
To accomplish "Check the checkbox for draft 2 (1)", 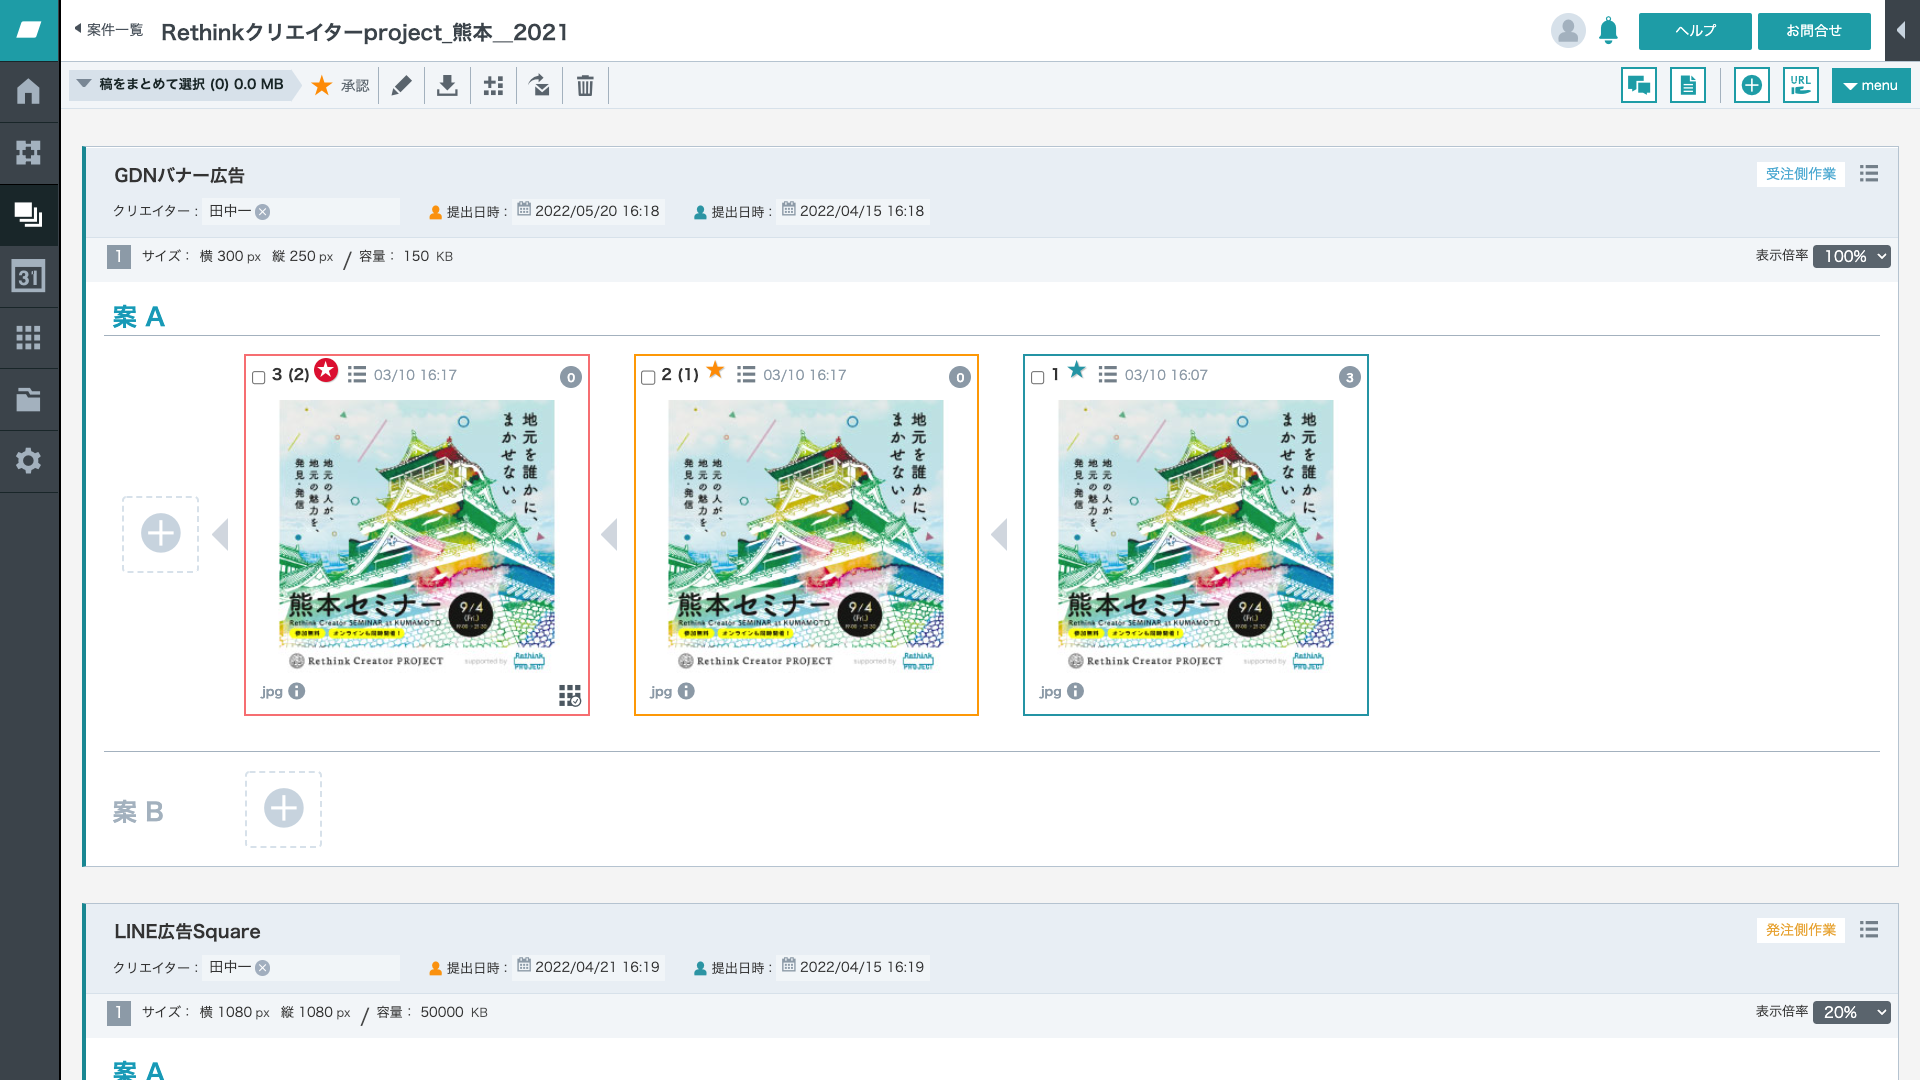I will [648, 377].
